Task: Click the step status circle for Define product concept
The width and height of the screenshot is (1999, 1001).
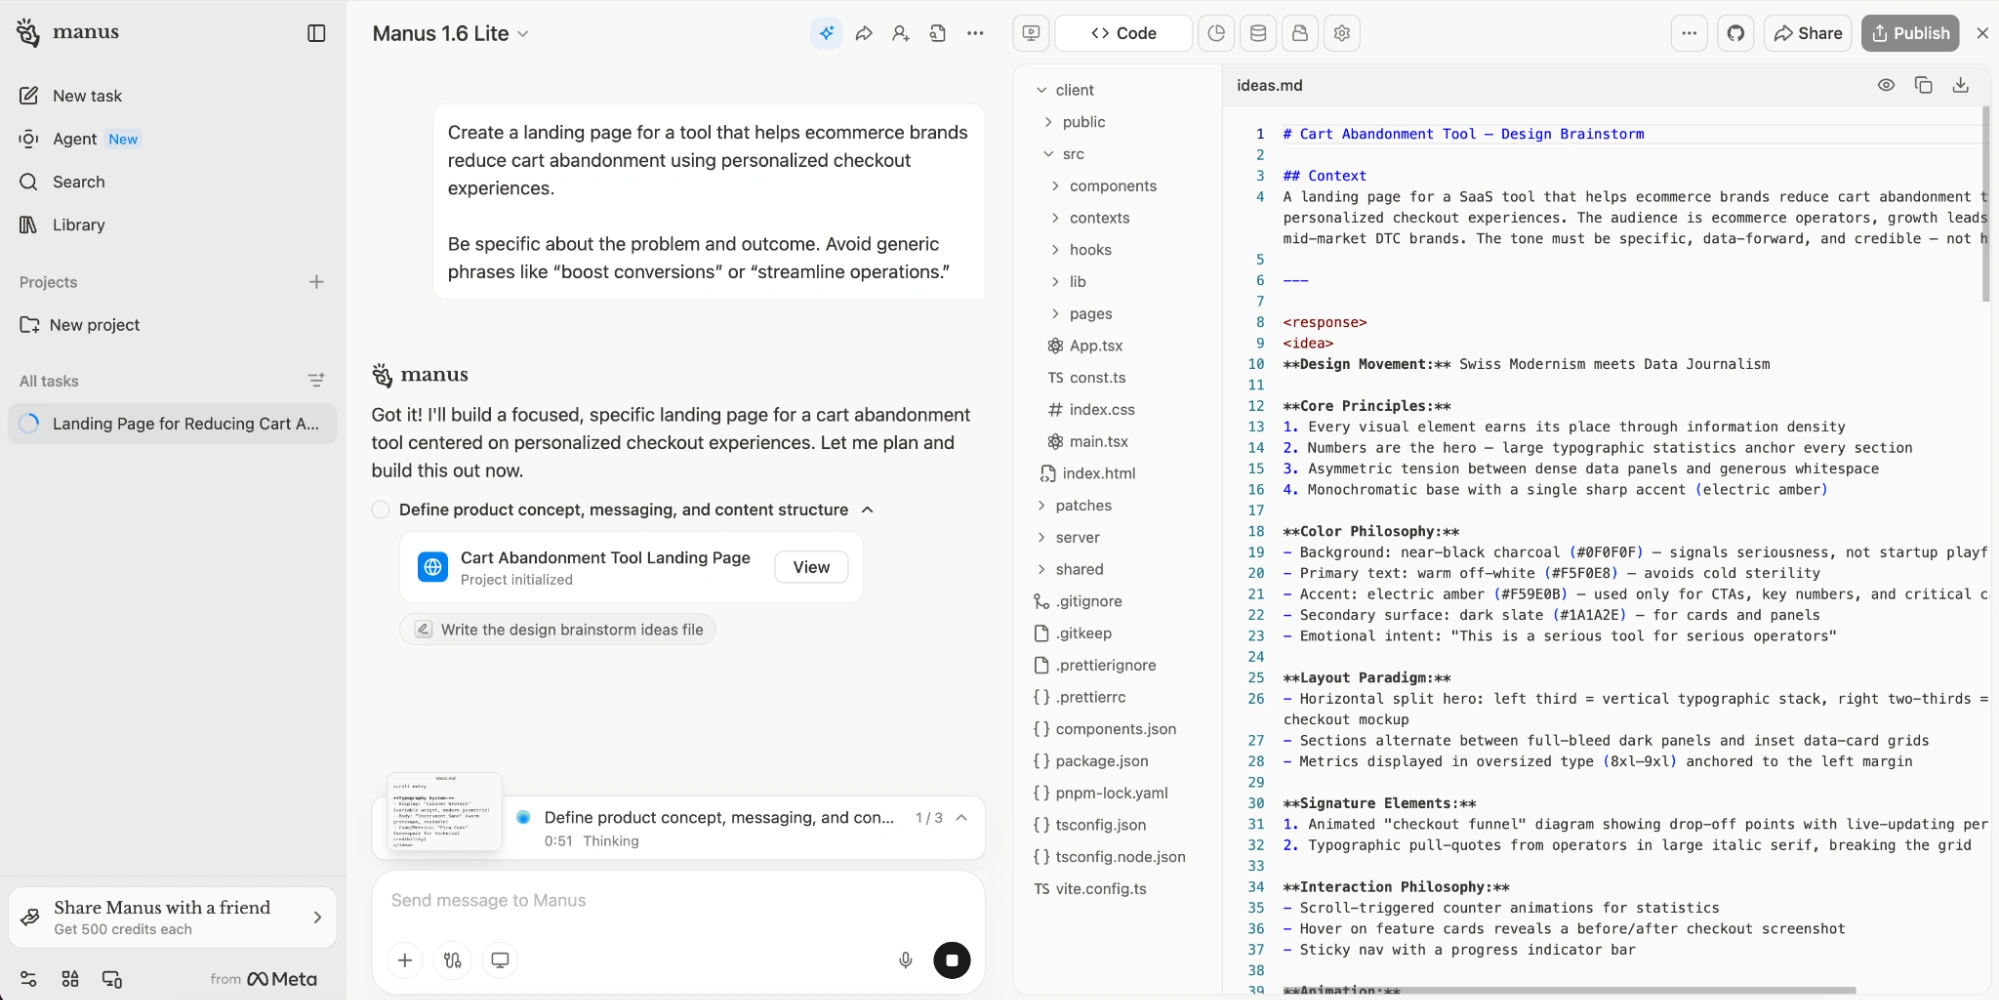Action: coord(380,510)
